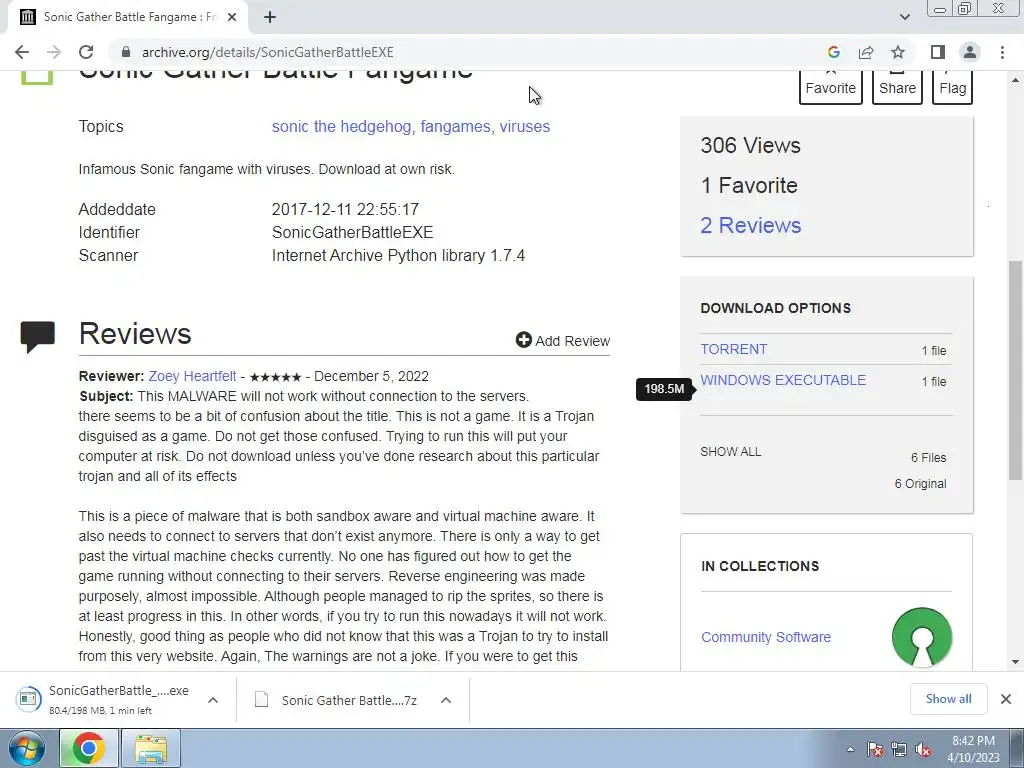1024x768 pixels.
Task: Open the browser side panel
Action: point(938,52)
